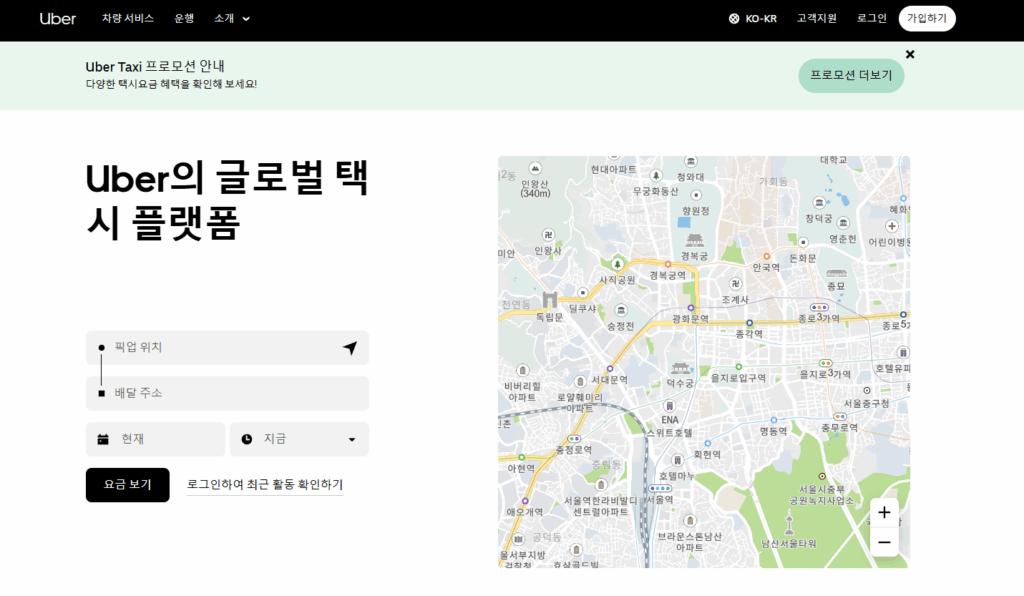This screenshot has height=596, width=1024.
Task: Click the 서울중구청 marker on map
Action: [867, 390]
